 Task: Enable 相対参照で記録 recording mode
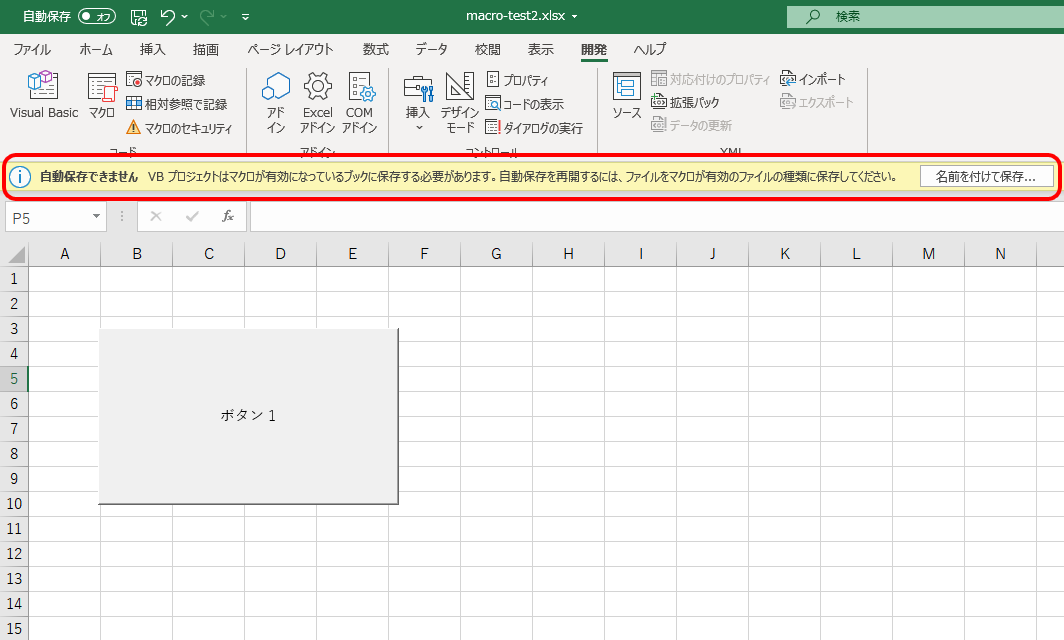178,103
